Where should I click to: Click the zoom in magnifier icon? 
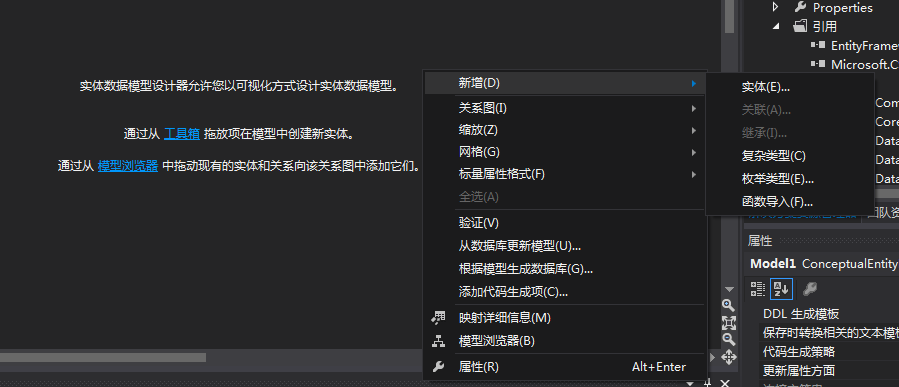click(x=728, y=305)
